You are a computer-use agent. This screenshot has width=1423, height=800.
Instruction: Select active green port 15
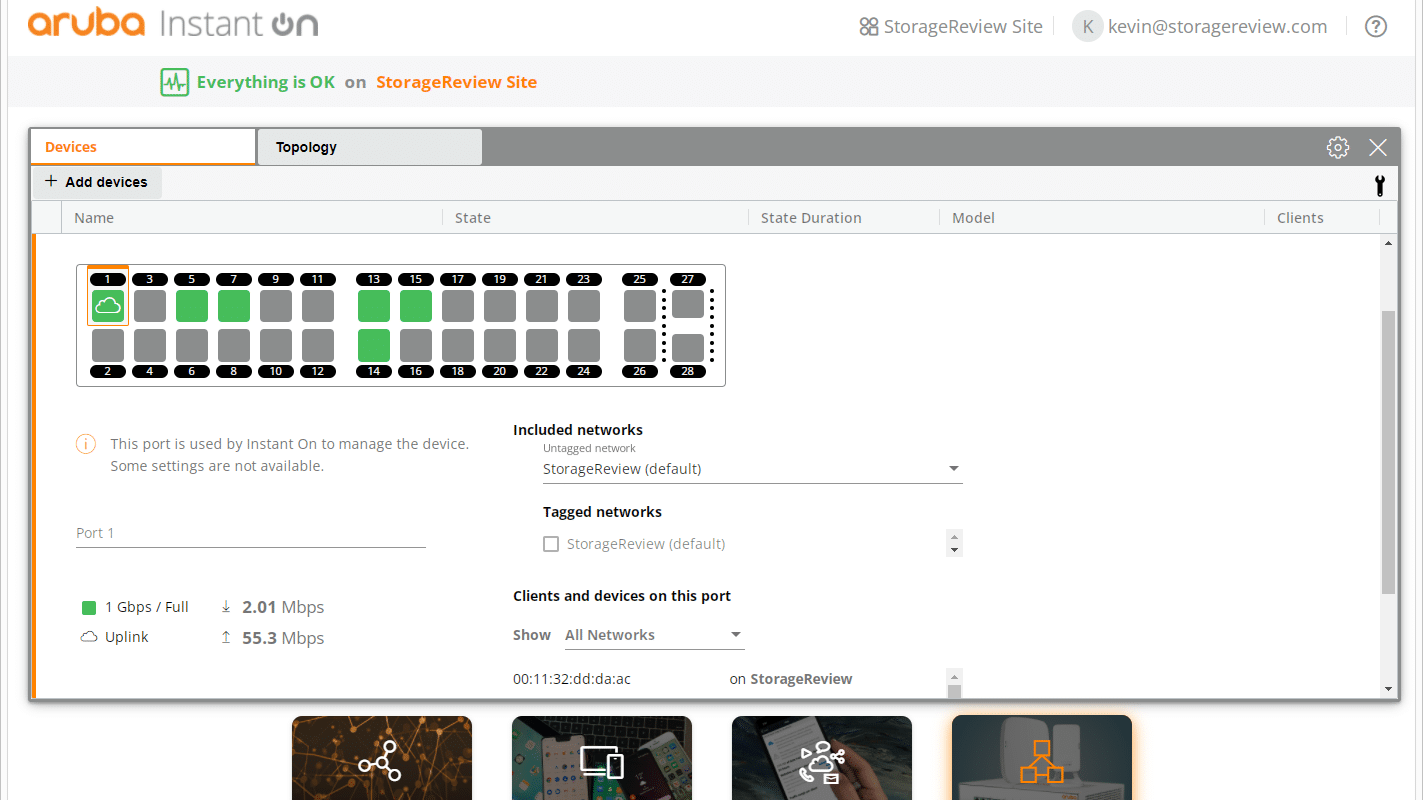pos(416,306)
